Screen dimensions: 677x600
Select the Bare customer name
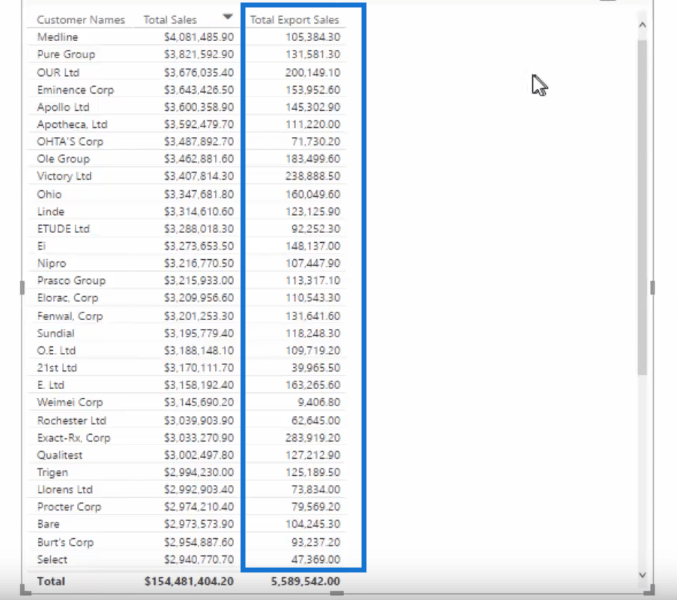48,524
